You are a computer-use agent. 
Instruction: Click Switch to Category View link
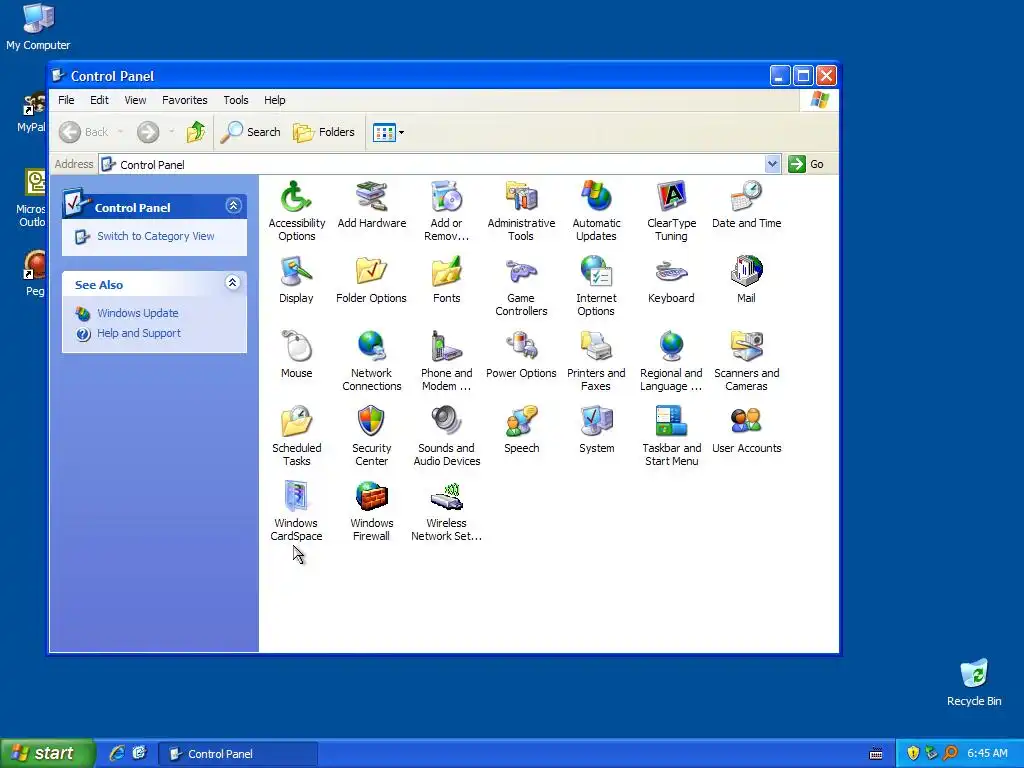[x=155, y=236]
